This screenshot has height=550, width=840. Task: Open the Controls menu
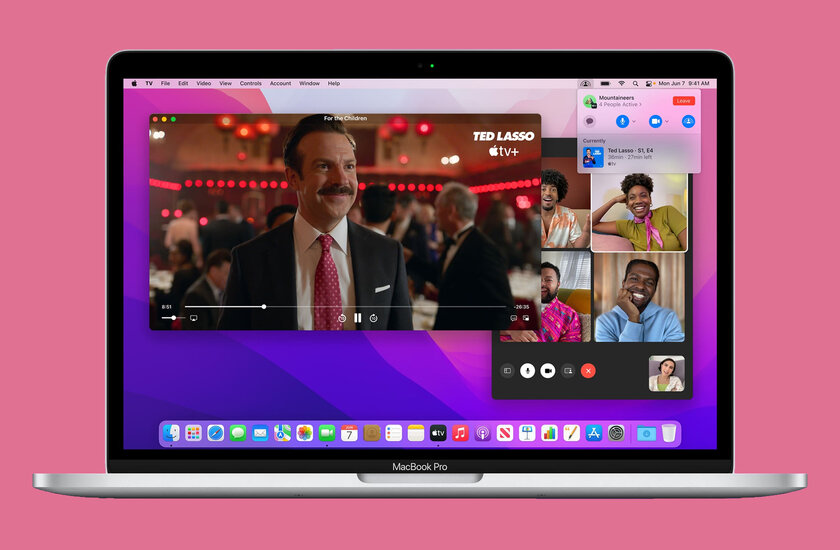click(251, 84)
